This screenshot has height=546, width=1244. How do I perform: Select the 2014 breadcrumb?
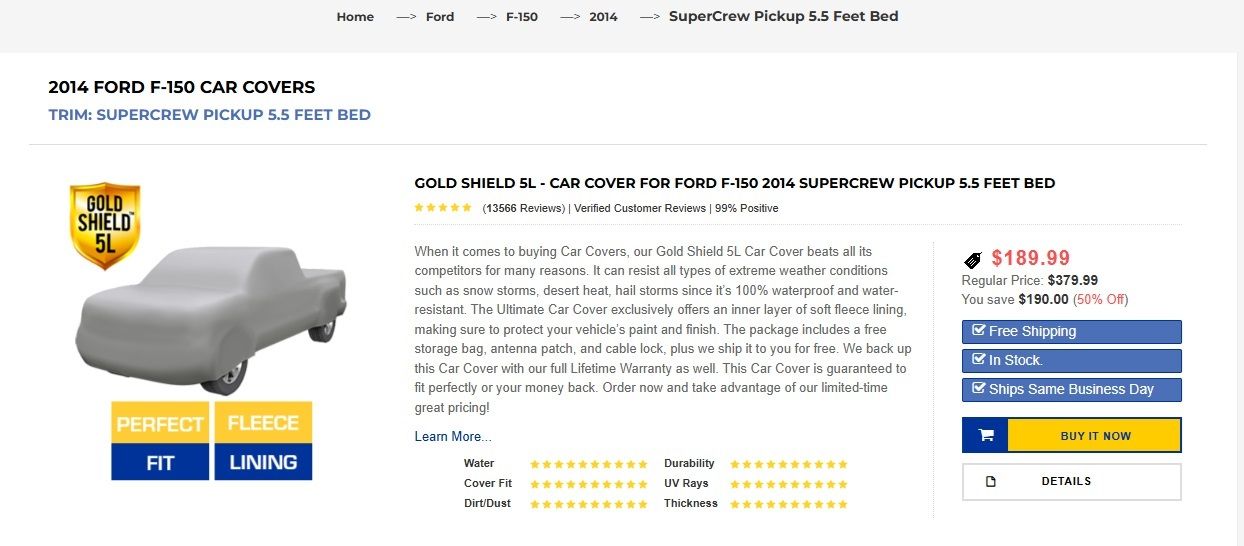pos(603,17)
